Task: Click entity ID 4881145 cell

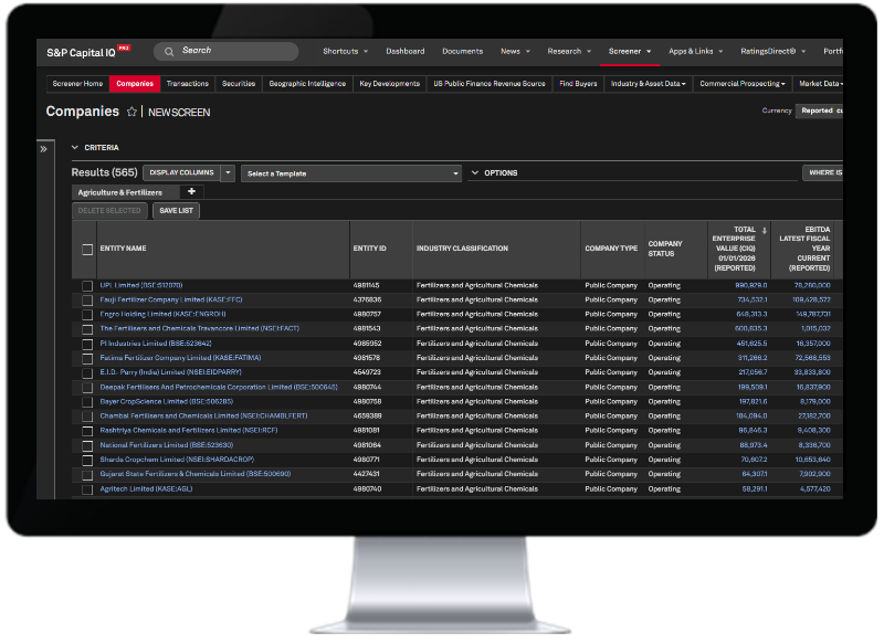Action: (366, 286)
